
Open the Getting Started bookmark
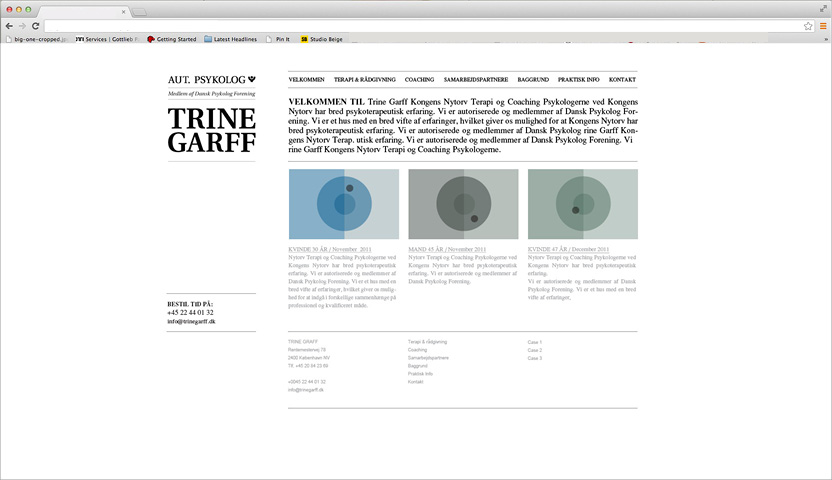tap(171, 39)
